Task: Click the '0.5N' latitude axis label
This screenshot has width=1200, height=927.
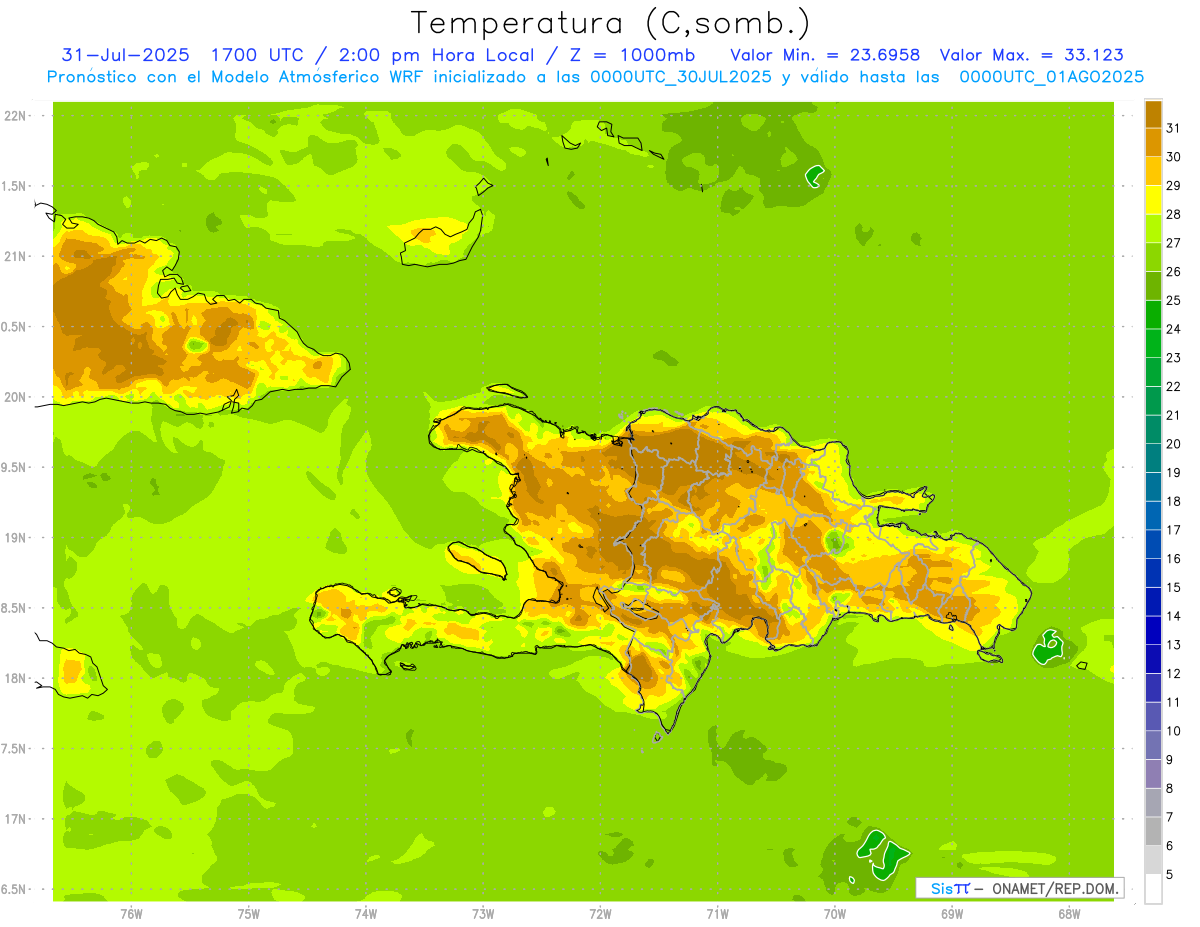Action: coord(15,327)
